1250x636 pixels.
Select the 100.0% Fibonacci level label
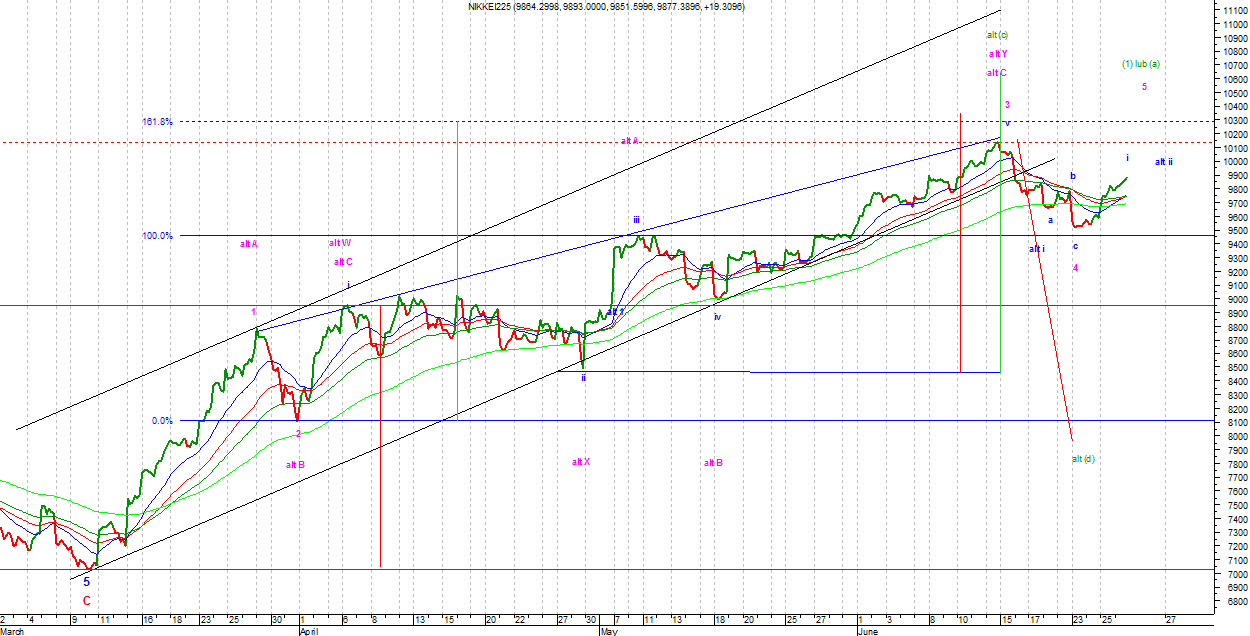157,236
